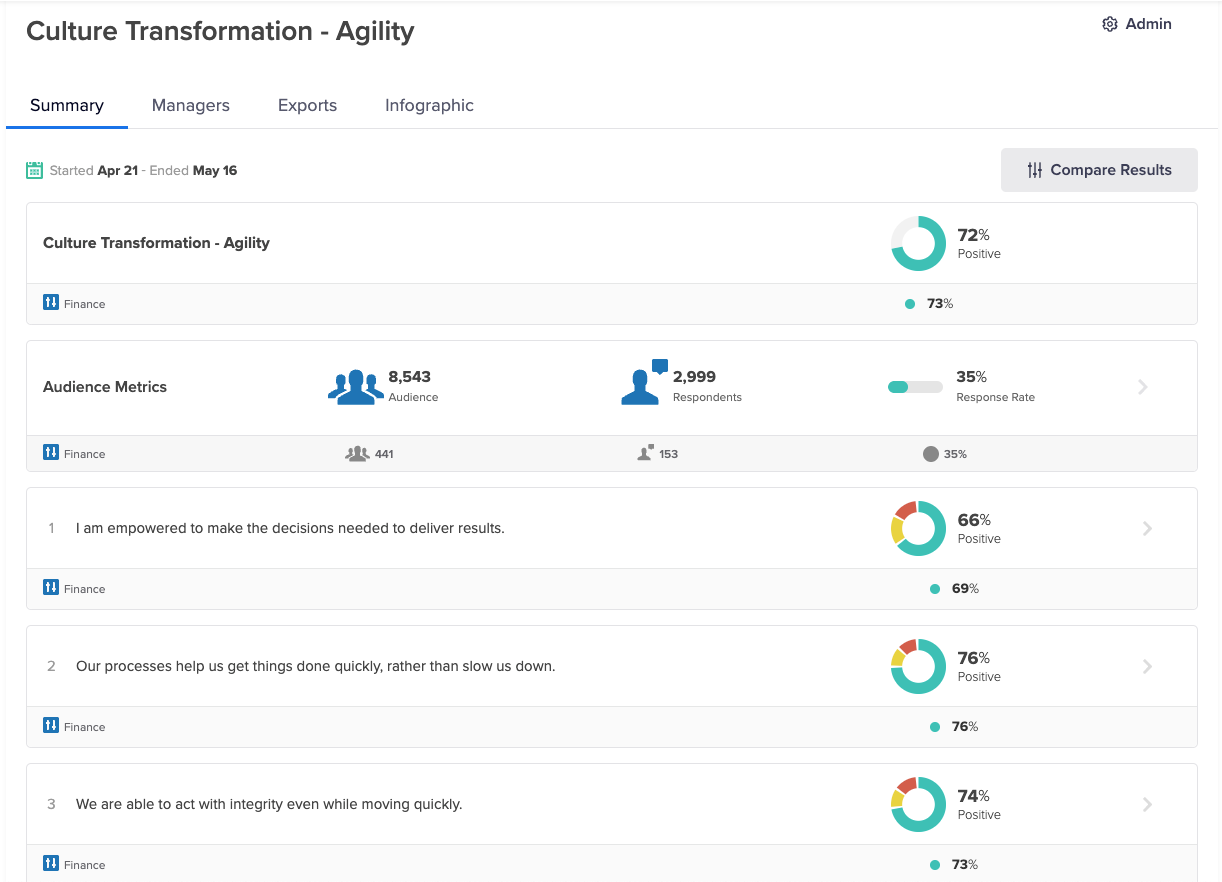Expand question 1 details chevron
Image resolution: width=1222 pixels, height=882 pixels.
point(1147,528)
